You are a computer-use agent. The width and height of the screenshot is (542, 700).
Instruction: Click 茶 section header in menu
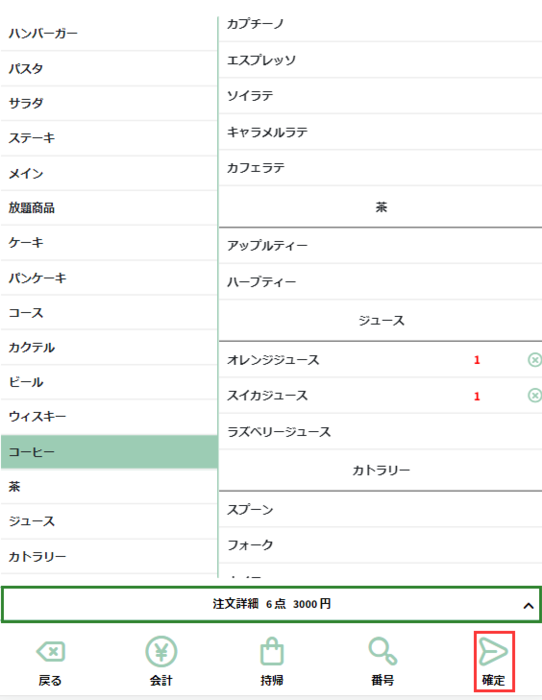tap(381, 207)
